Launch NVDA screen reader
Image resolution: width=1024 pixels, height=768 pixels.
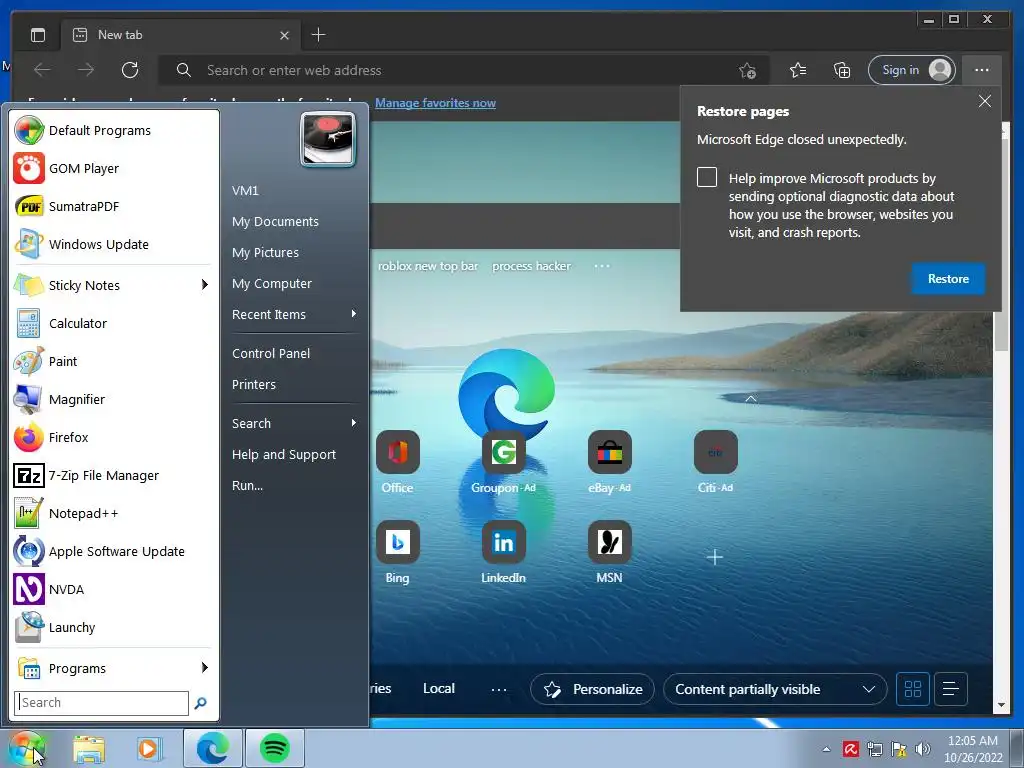112,589
